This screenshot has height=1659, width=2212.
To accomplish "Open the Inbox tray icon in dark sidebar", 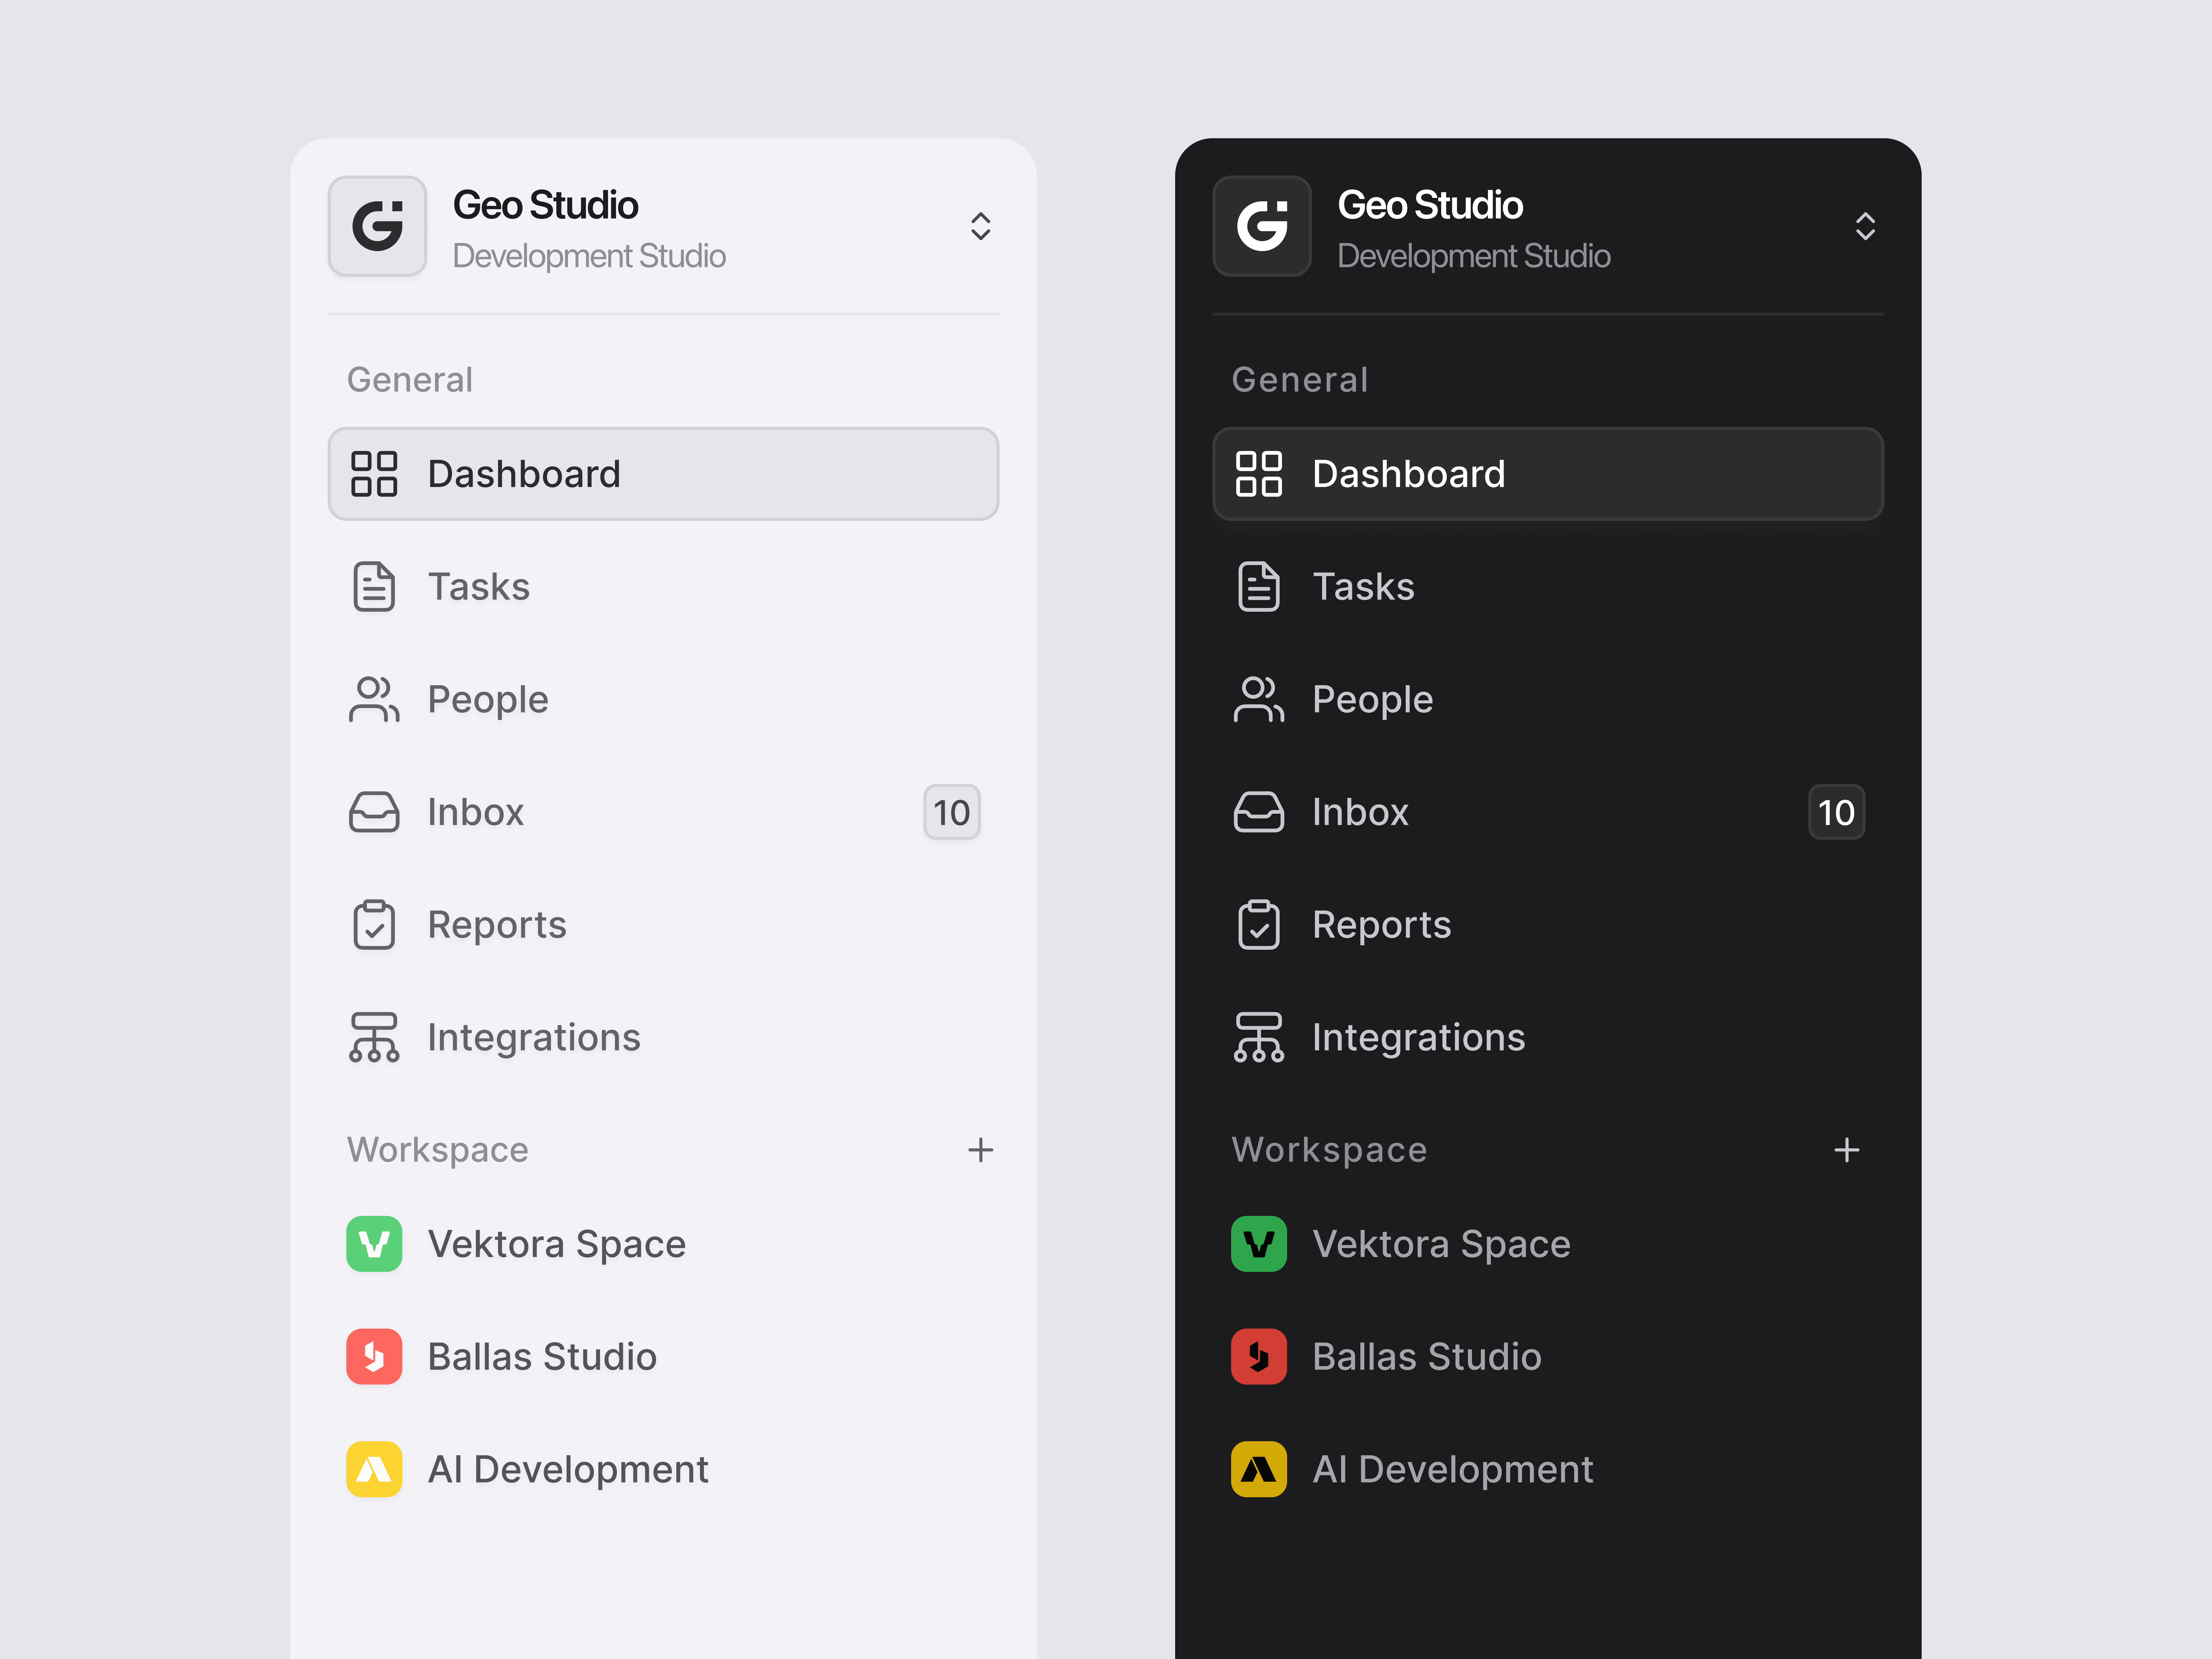I will point(1259,812).
